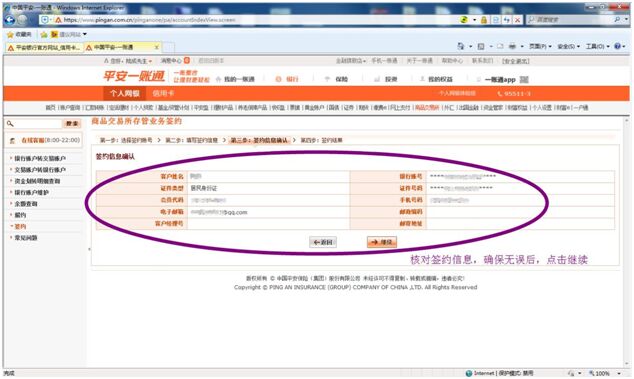This screenshot has width=634, height=379.
Task: Open the 页面(P) page menu dropdown
Action: coord(541,47)
